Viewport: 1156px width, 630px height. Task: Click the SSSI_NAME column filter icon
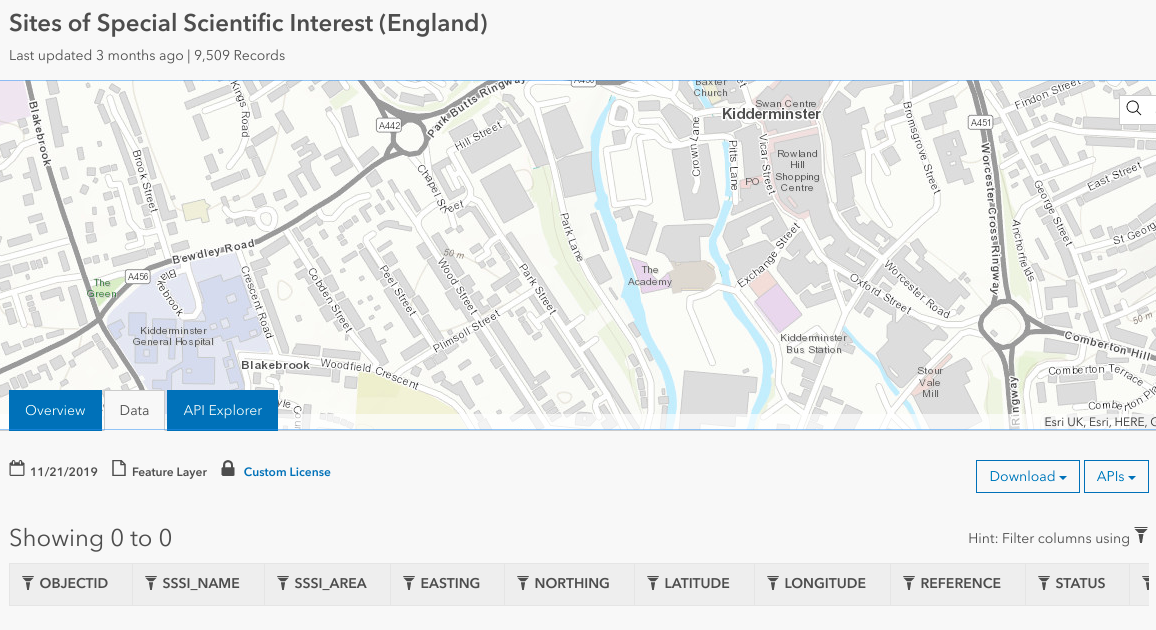[x=150, y=583]
